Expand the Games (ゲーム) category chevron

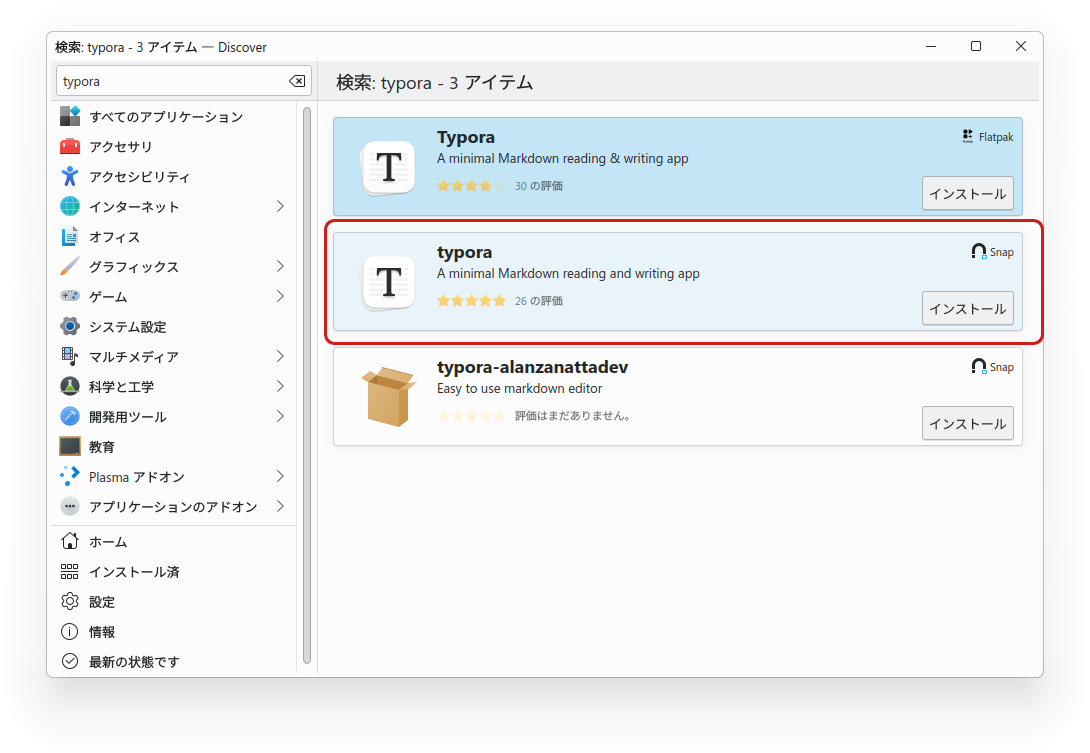280,296
